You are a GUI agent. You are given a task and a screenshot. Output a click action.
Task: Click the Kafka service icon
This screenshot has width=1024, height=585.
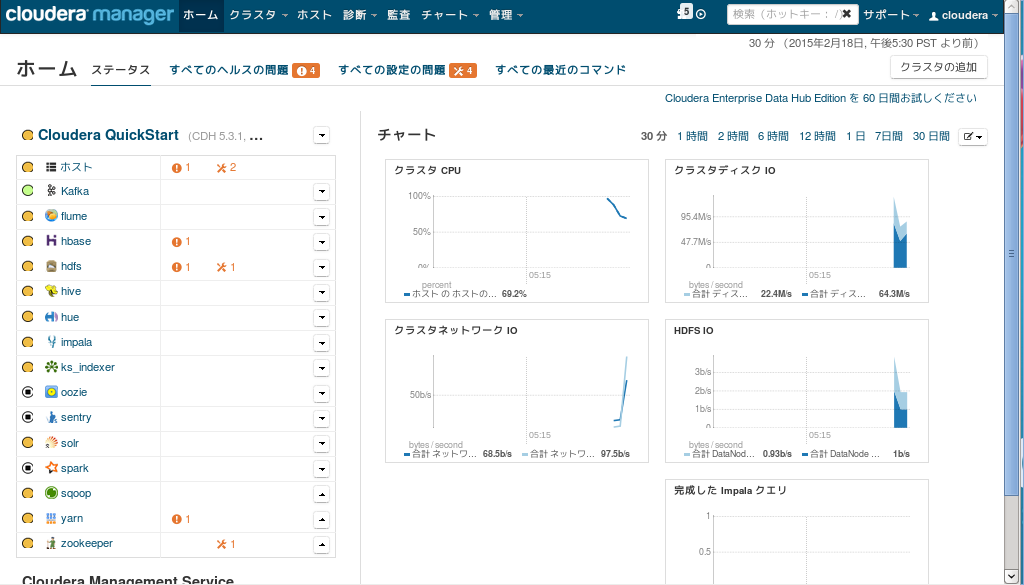click(x=52, y=191)
